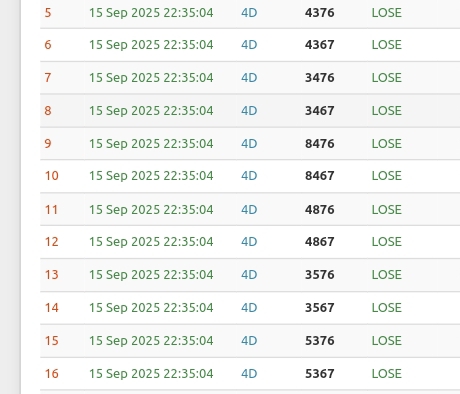
Task: Open the 4D link in row 11
Action: [x=249, y=210]
